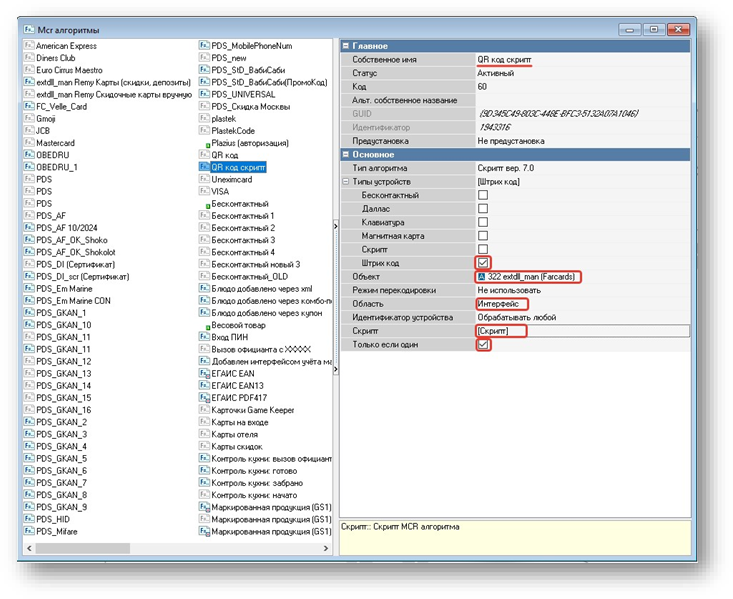Click the Скрипт property input field

580,330
